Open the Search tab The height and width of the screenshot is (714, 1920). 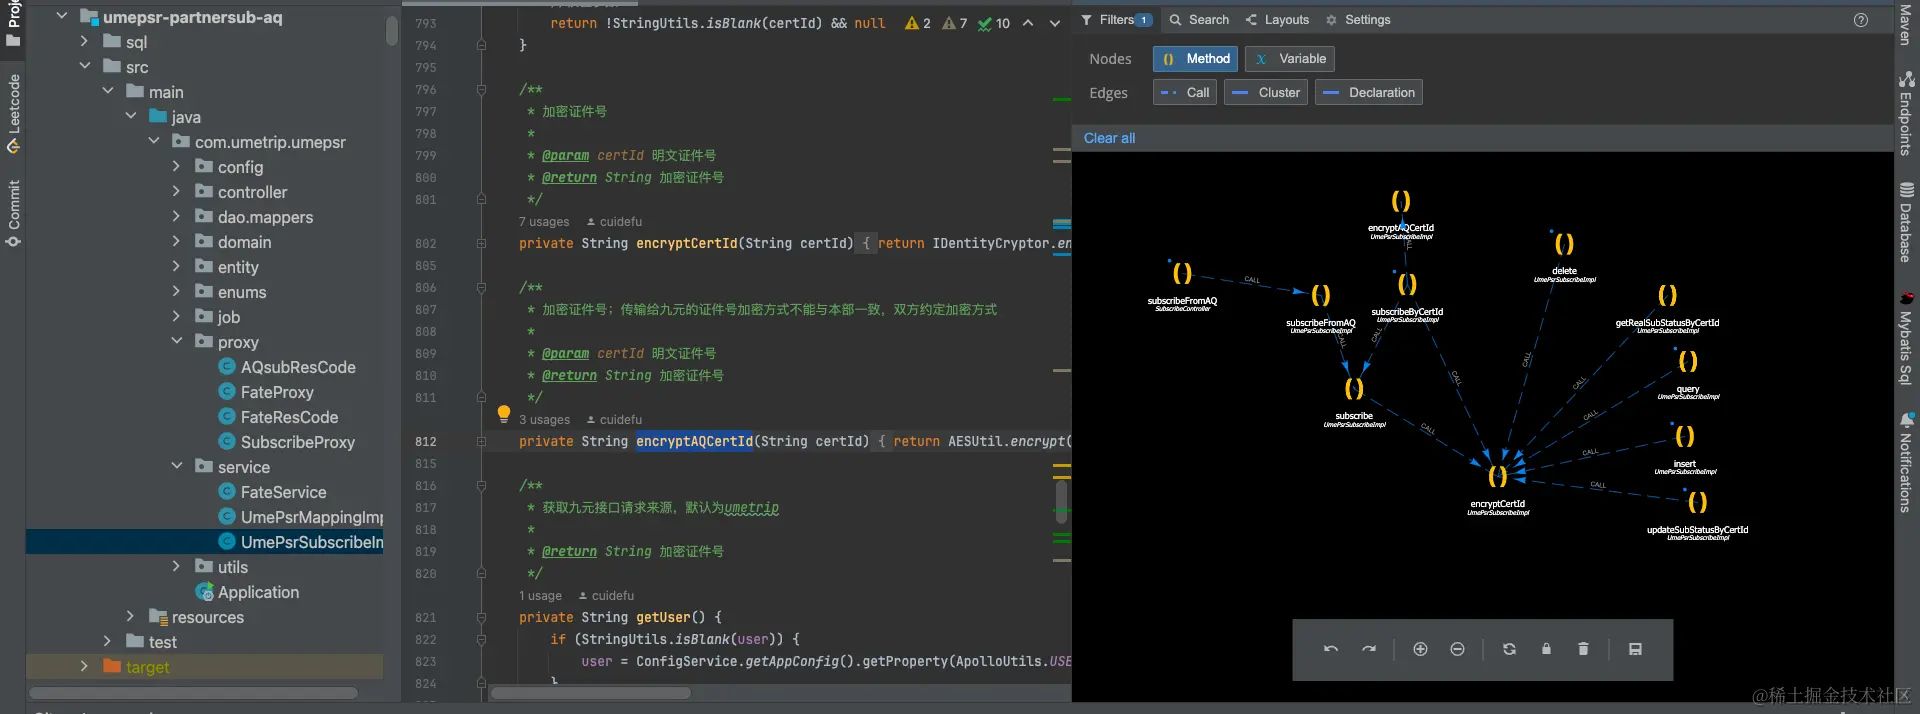1199,20
